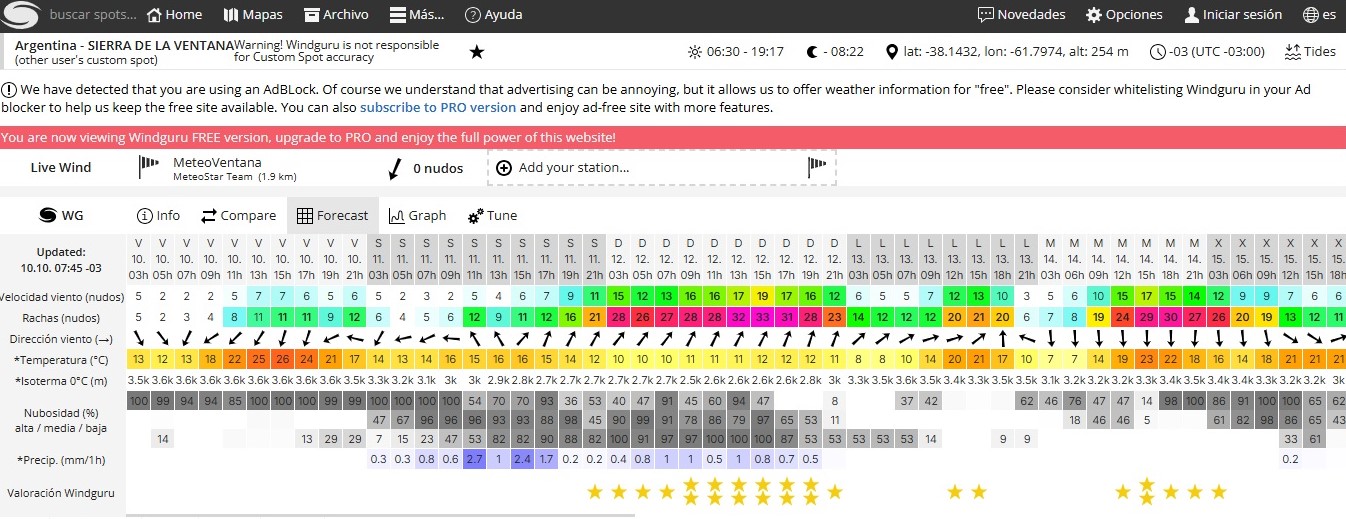Click the location pin coordinates icon
This screenshot has height=519, width=1346.
[892, 52]
